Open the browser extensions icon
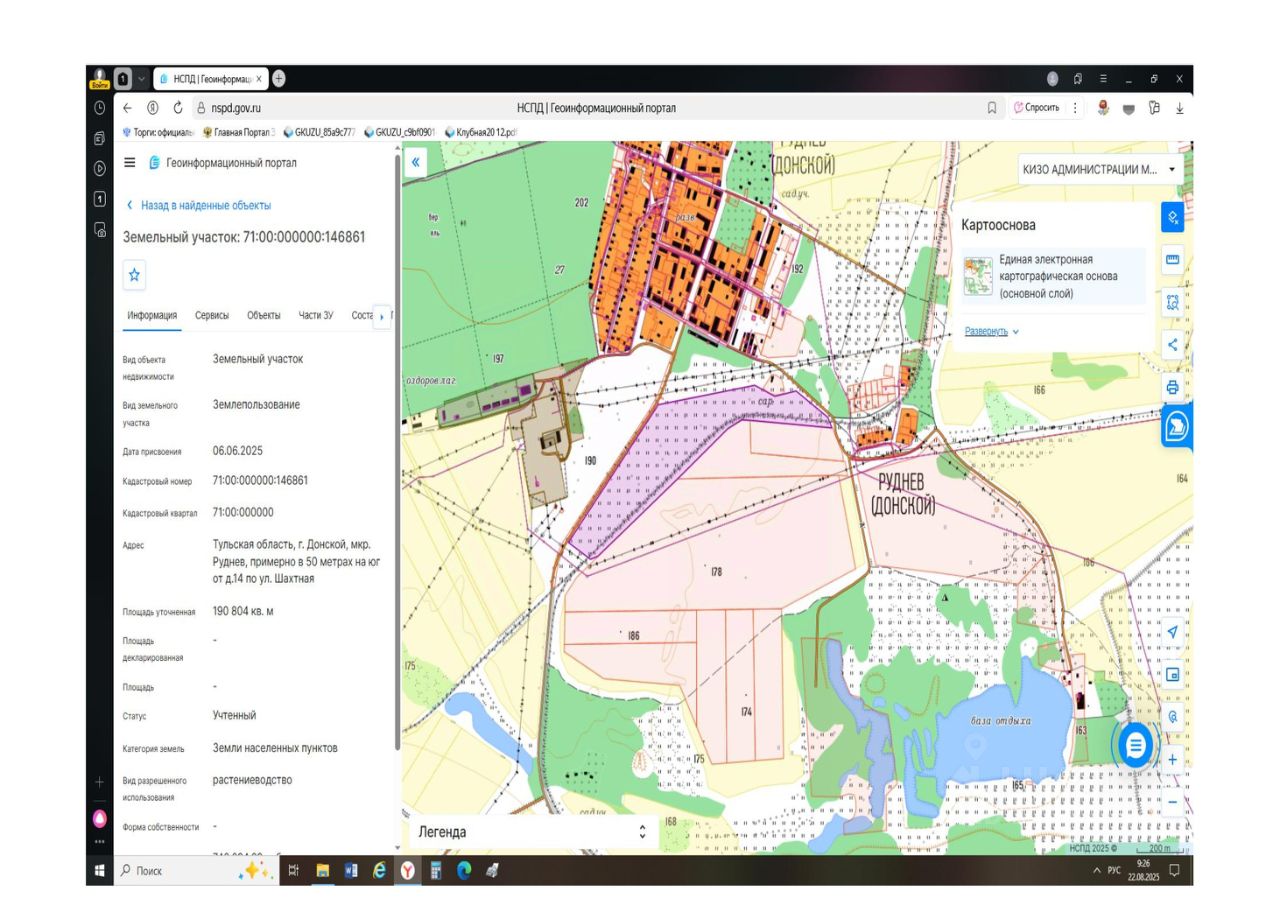1280x905 pixels. pos(1154,108)
